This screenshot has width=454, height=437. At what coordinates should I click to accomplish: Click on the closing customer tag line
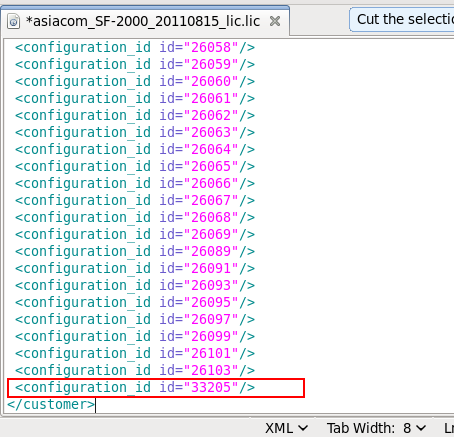[x=51, y=404]
